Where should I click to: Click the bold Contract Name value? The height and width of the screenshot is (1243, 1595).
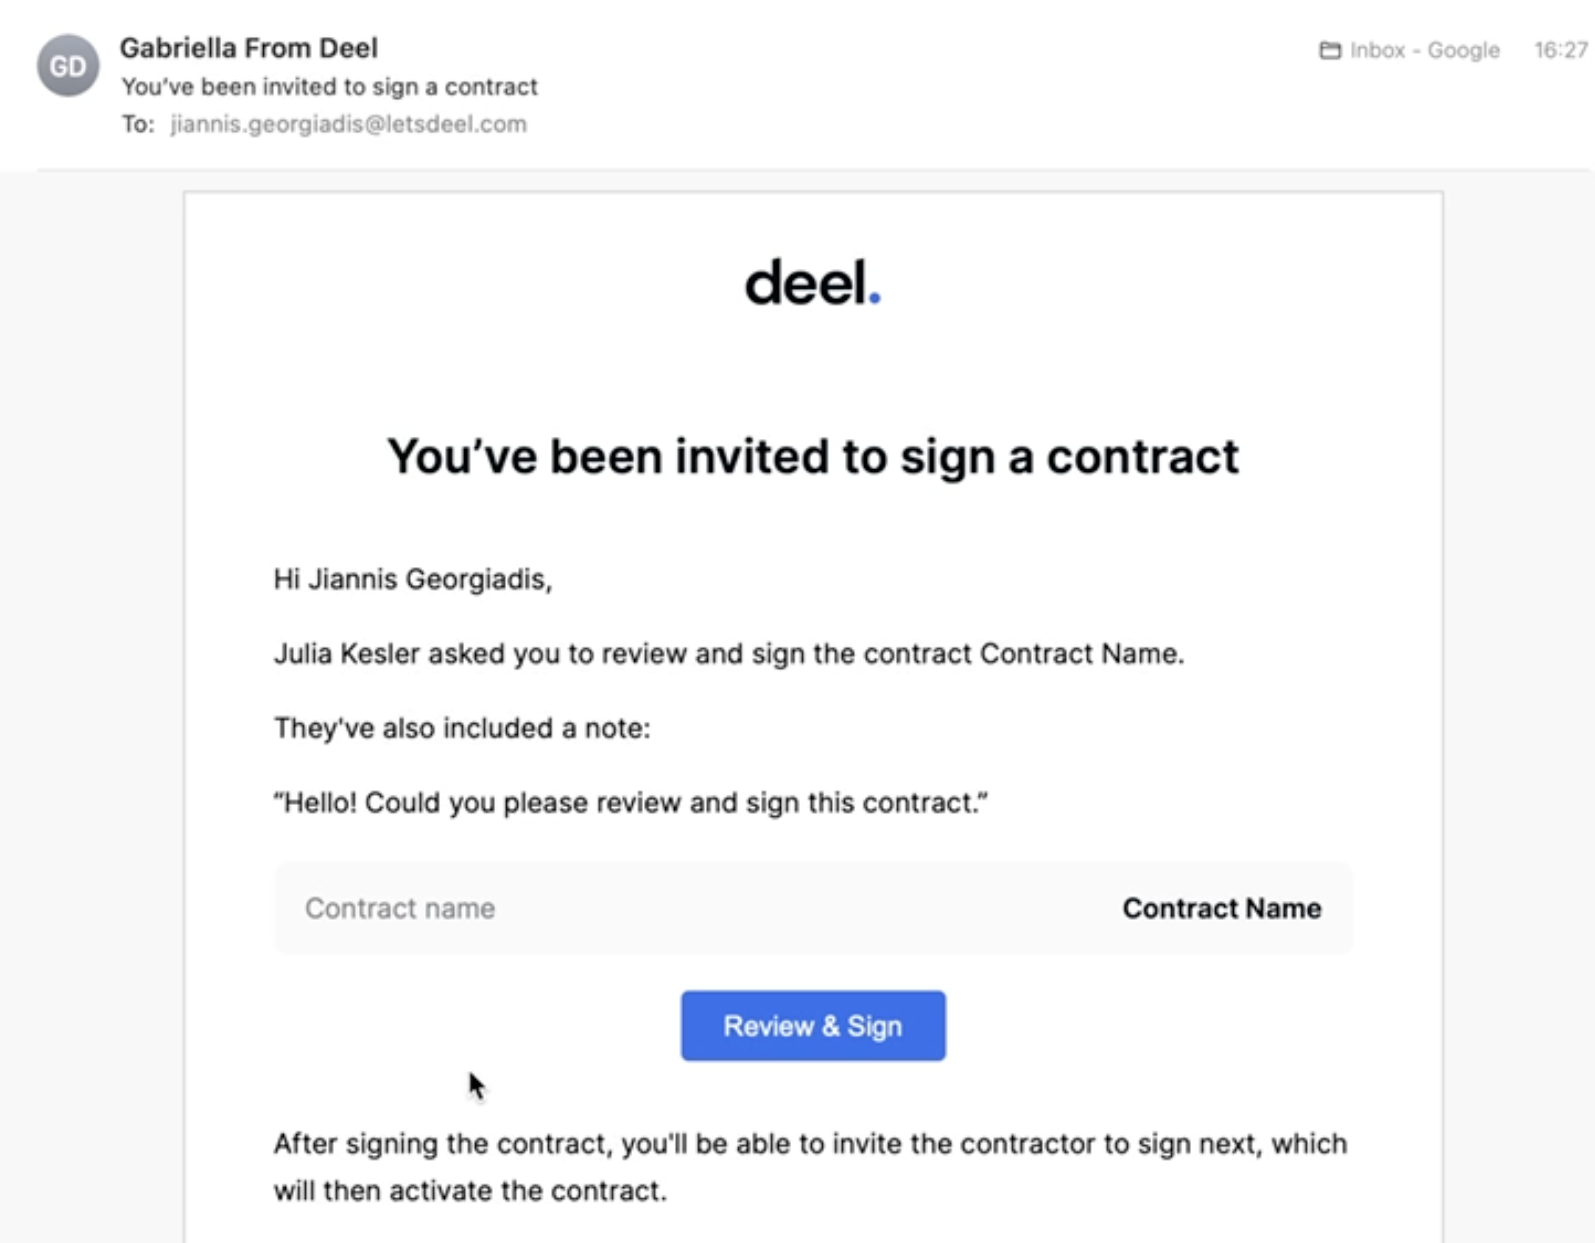[x=1222, y=908]
